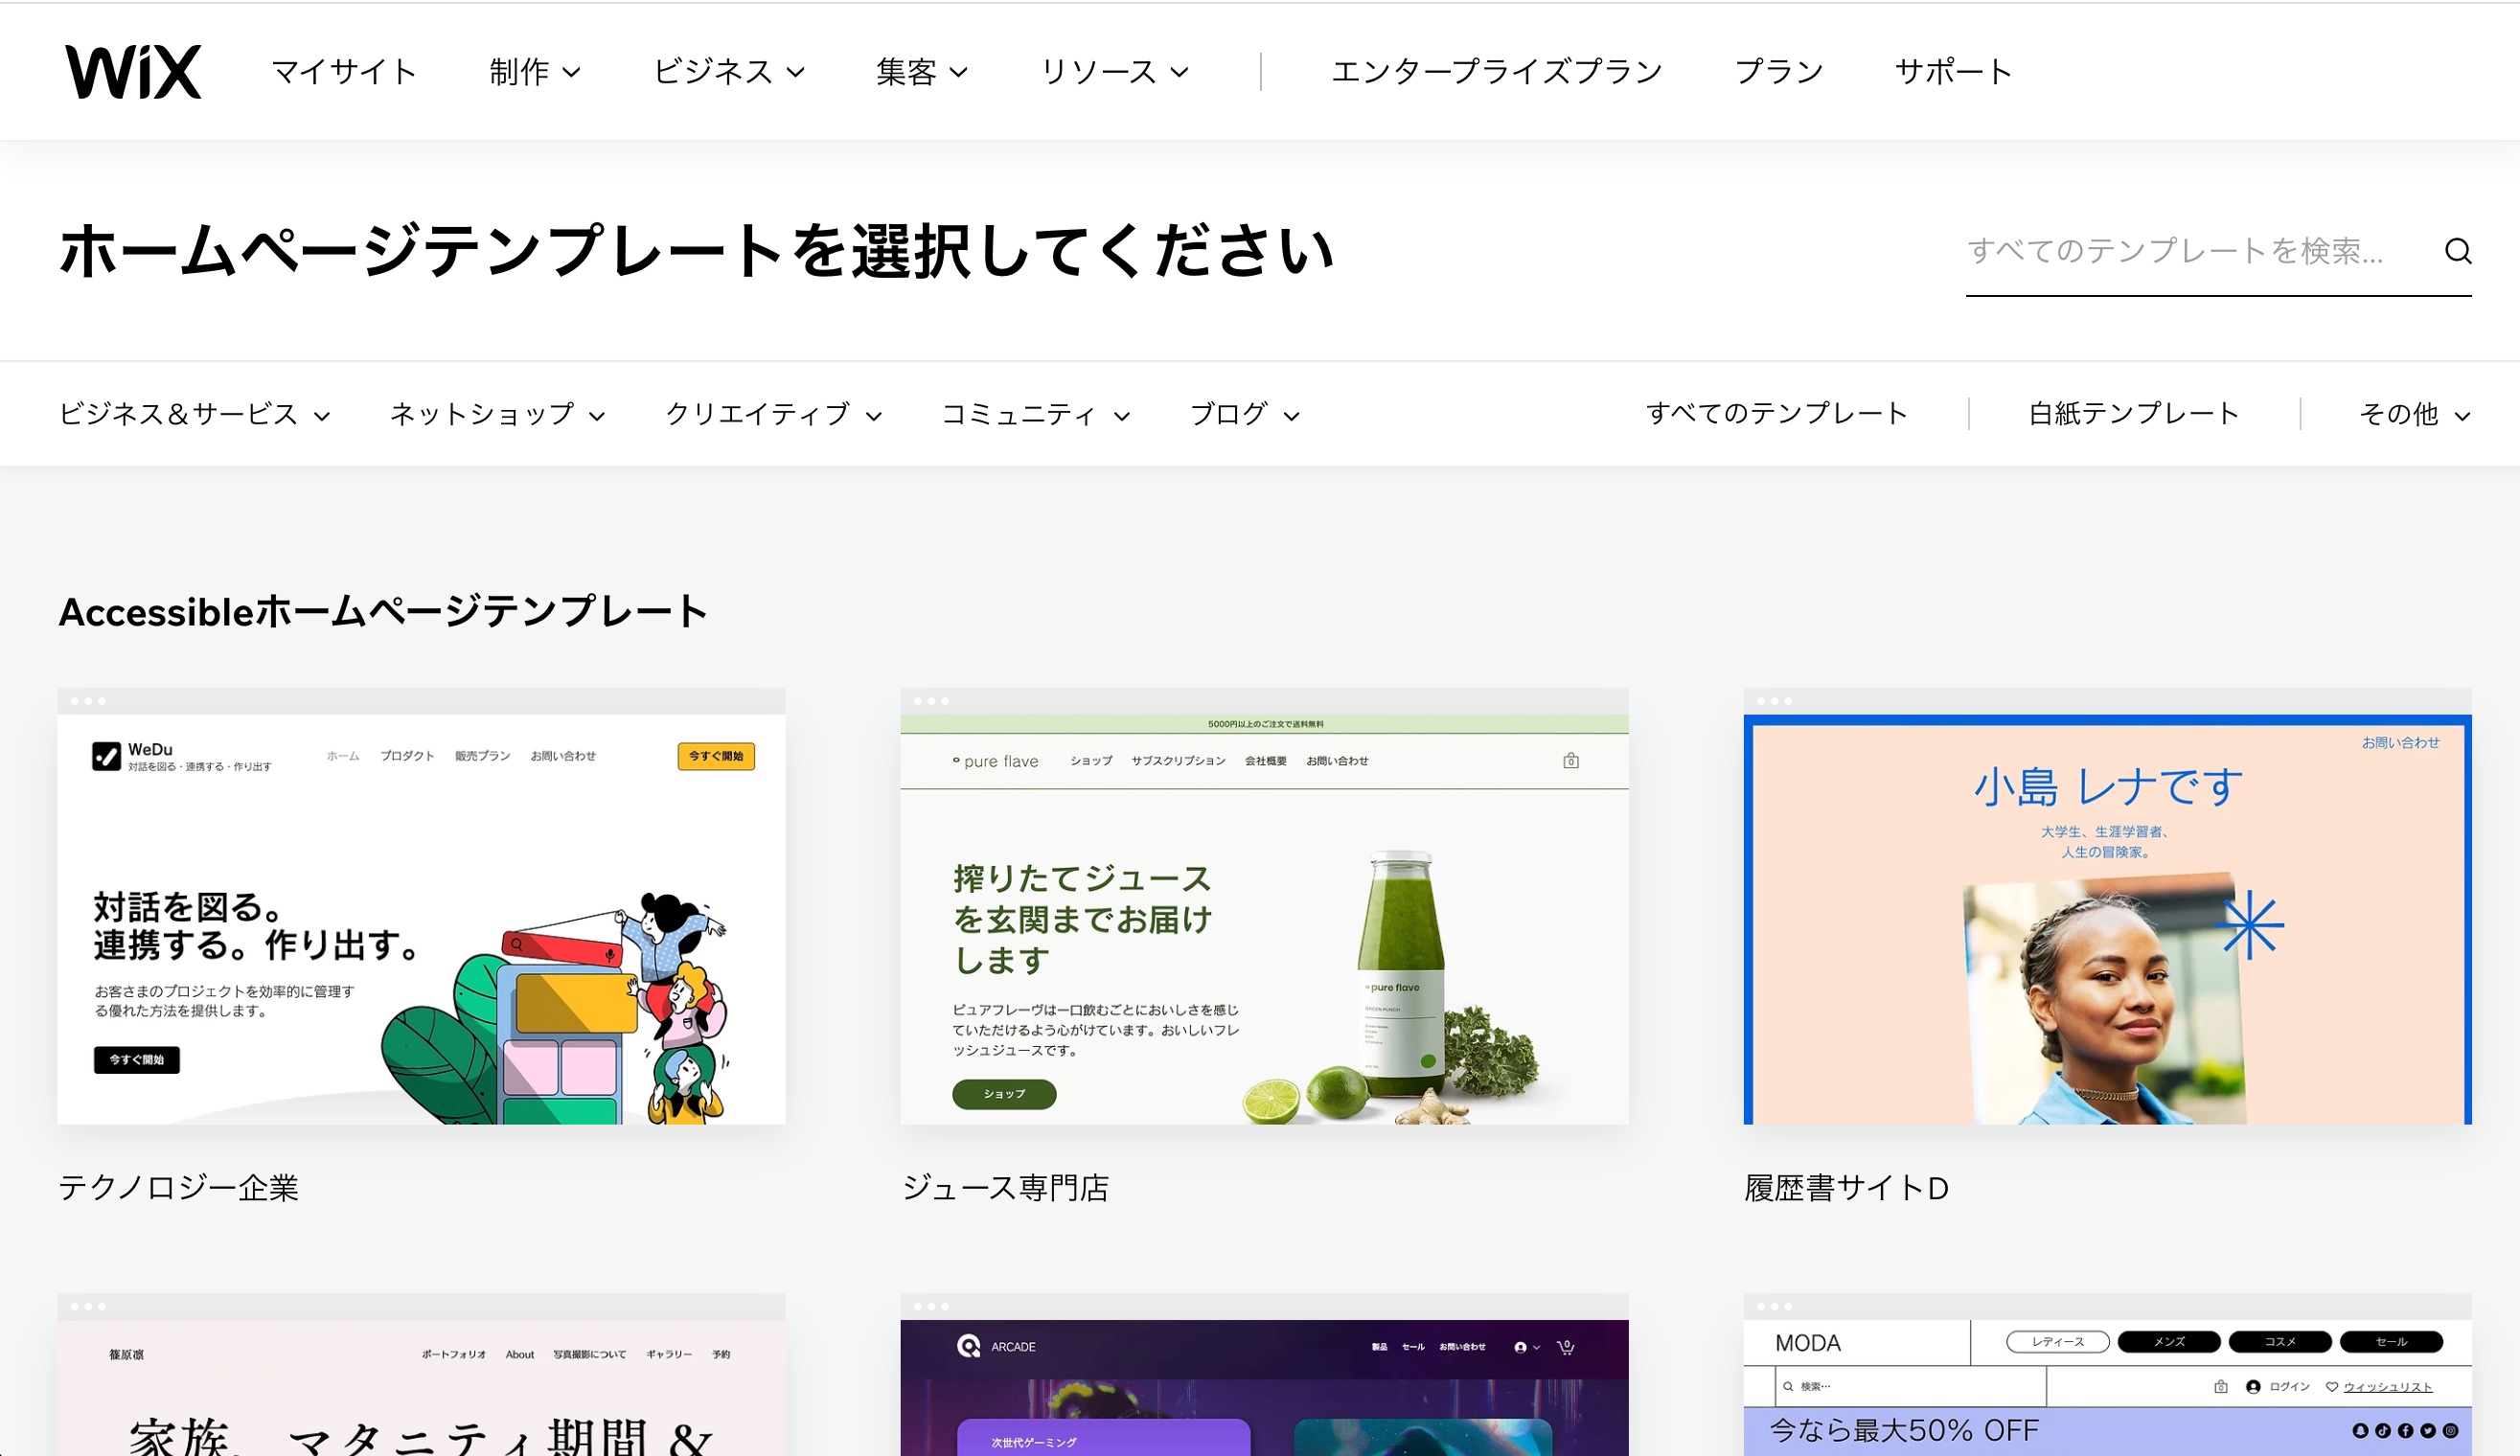This screenshot has width=2520, height=1456.
Task: Click お問い合わせ link in resume preview
Action: coord(2400,743)
